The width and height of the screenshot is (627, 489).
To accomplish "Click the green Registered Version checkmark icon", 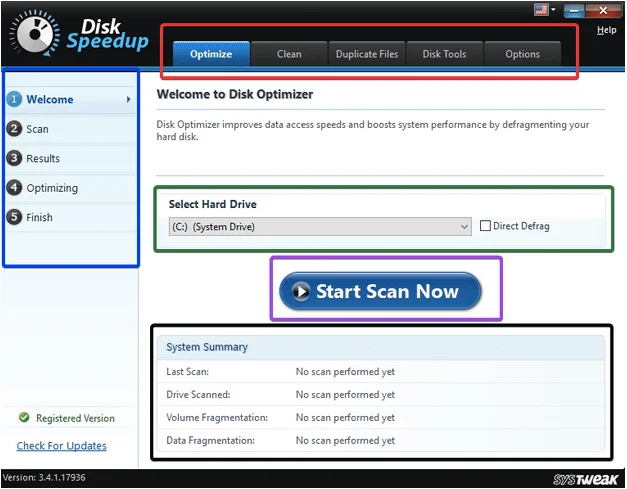I will click(x=24, y=417).
